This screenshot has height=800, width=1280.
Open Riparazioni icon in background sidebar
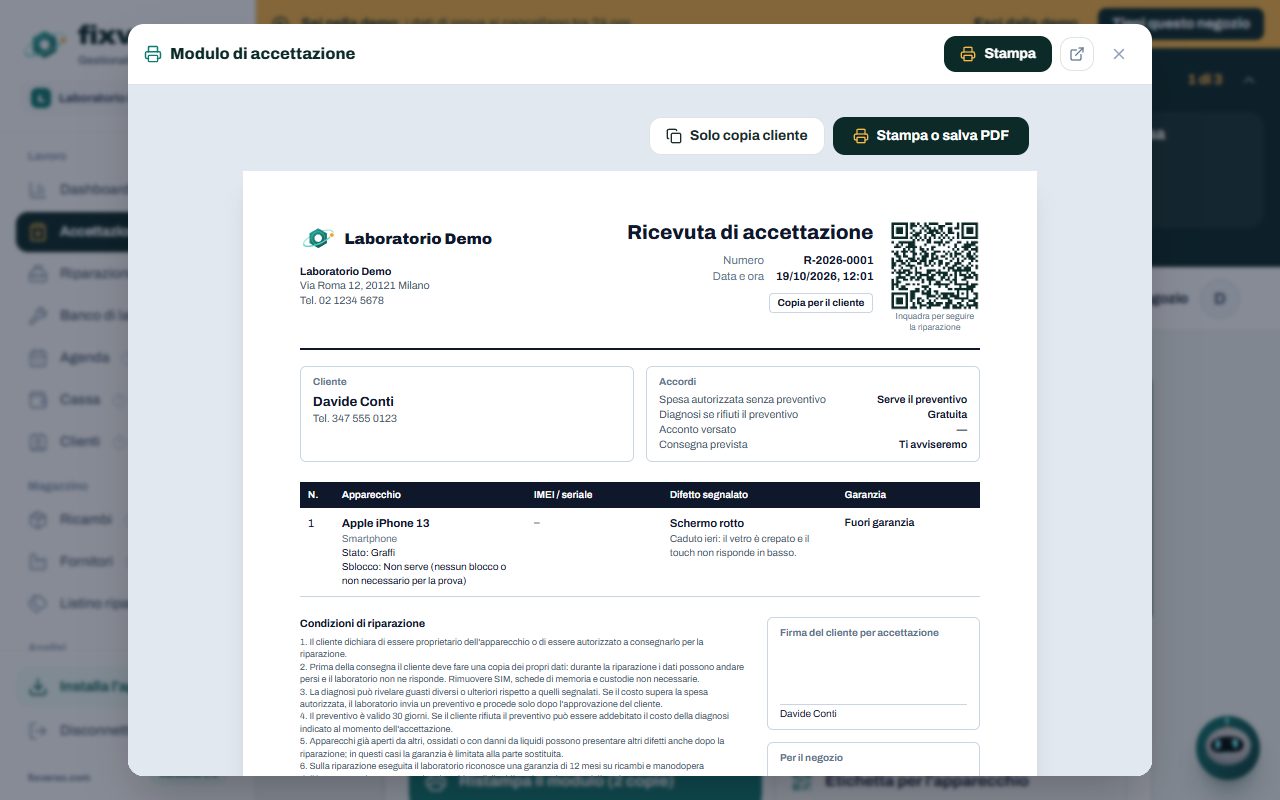click(38, 273)
